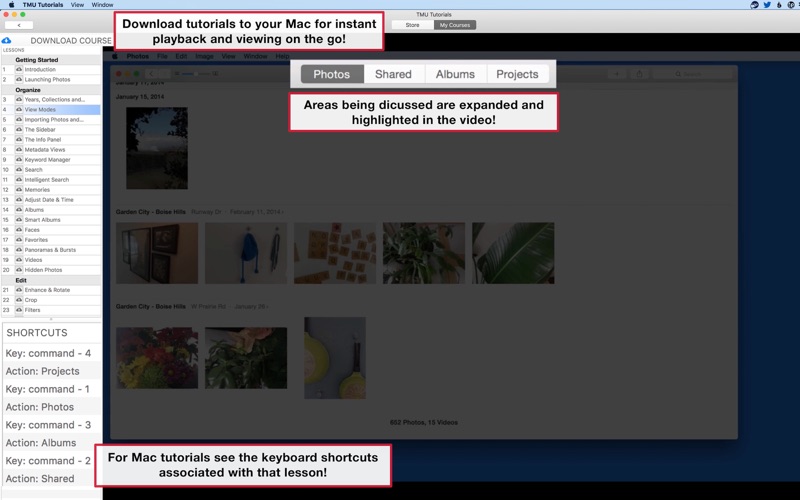The image size is (800, 500).
Task: Download the Filters lesson via cloud icon
Action: [19, 310]
